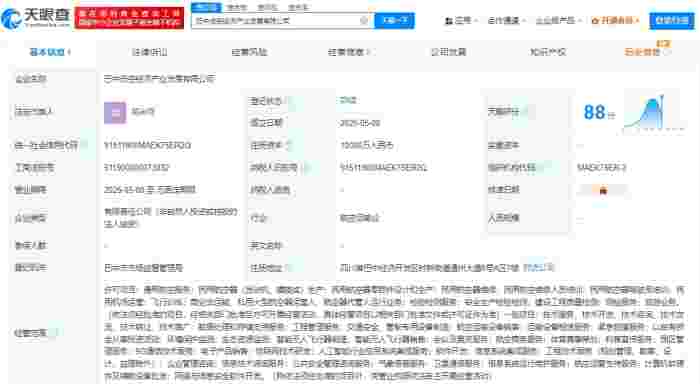
Task: Switch to the second search-type tab
Action: 237,7
